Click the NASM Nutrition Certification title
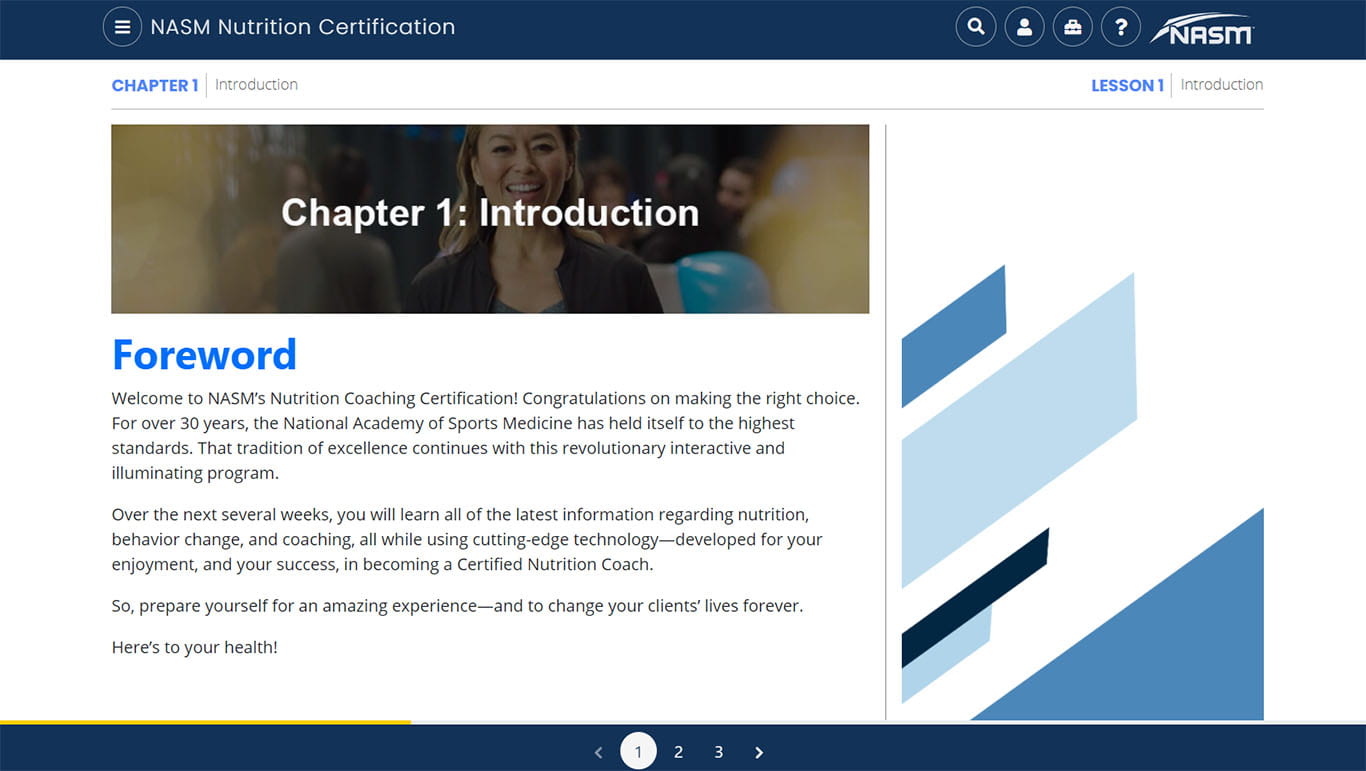This screenshot has height=771, width=1366. (x=302, y=27)
